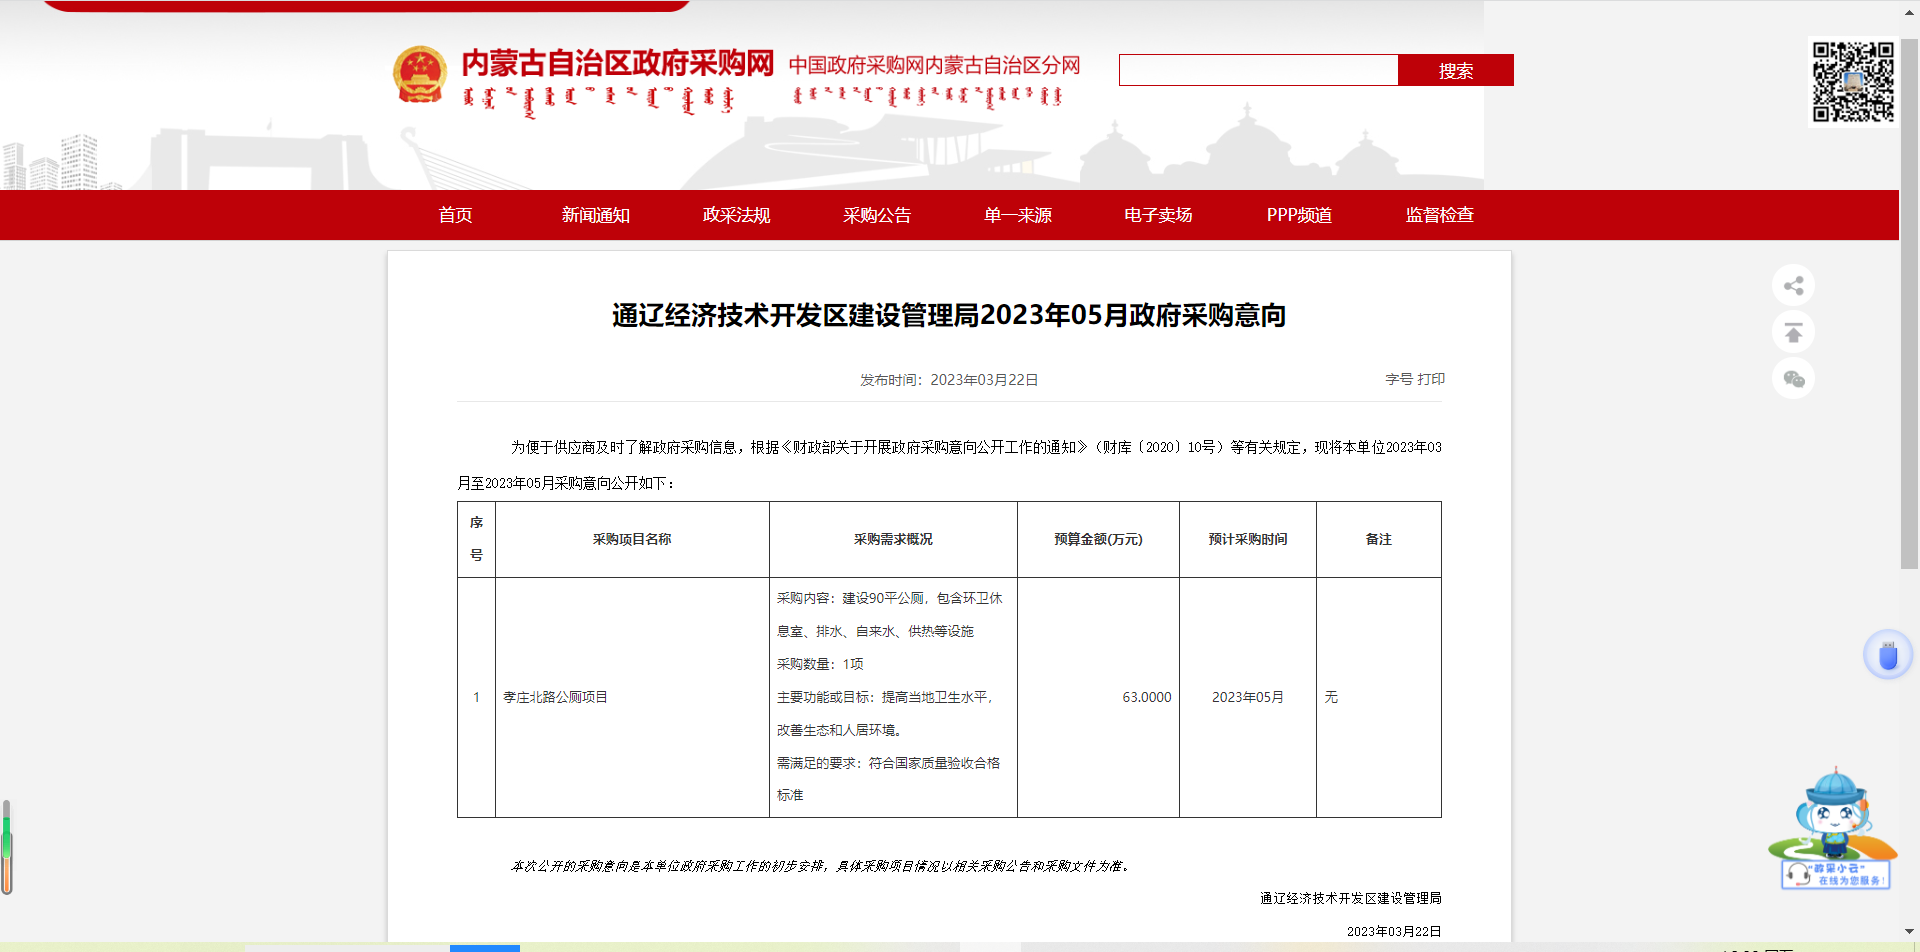Navigate to 单一来源 section

tap(1017, 215)
